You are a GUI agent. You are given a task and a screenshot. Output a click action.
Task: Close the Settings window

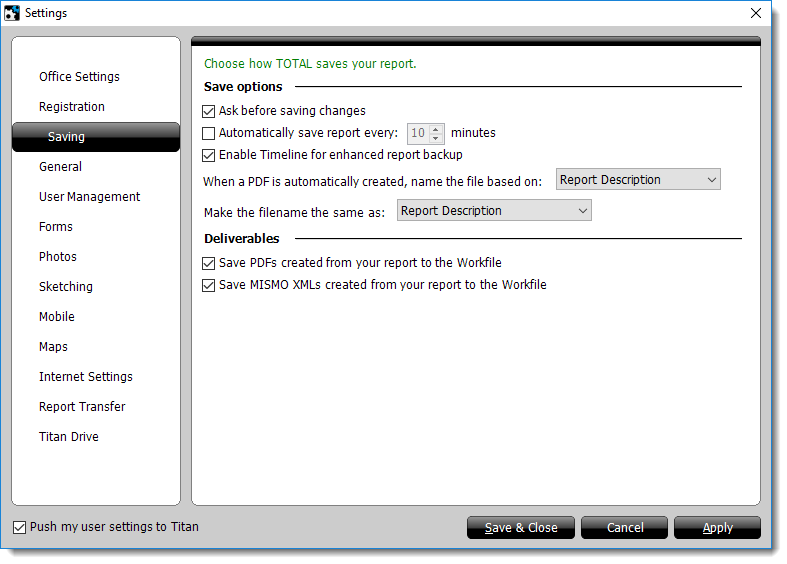pos(755,13)
